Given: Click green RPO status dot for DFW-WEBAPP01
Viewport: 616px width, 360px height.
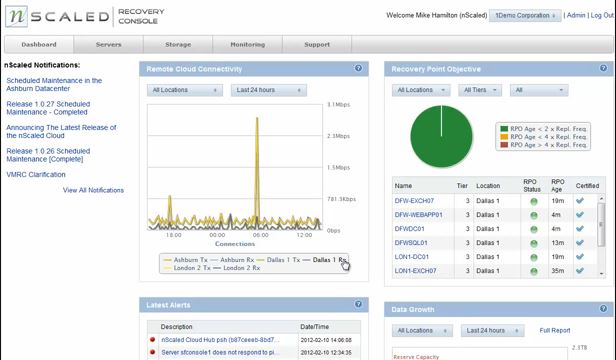Looking at the screenshot, I should [x=534, y=215].
